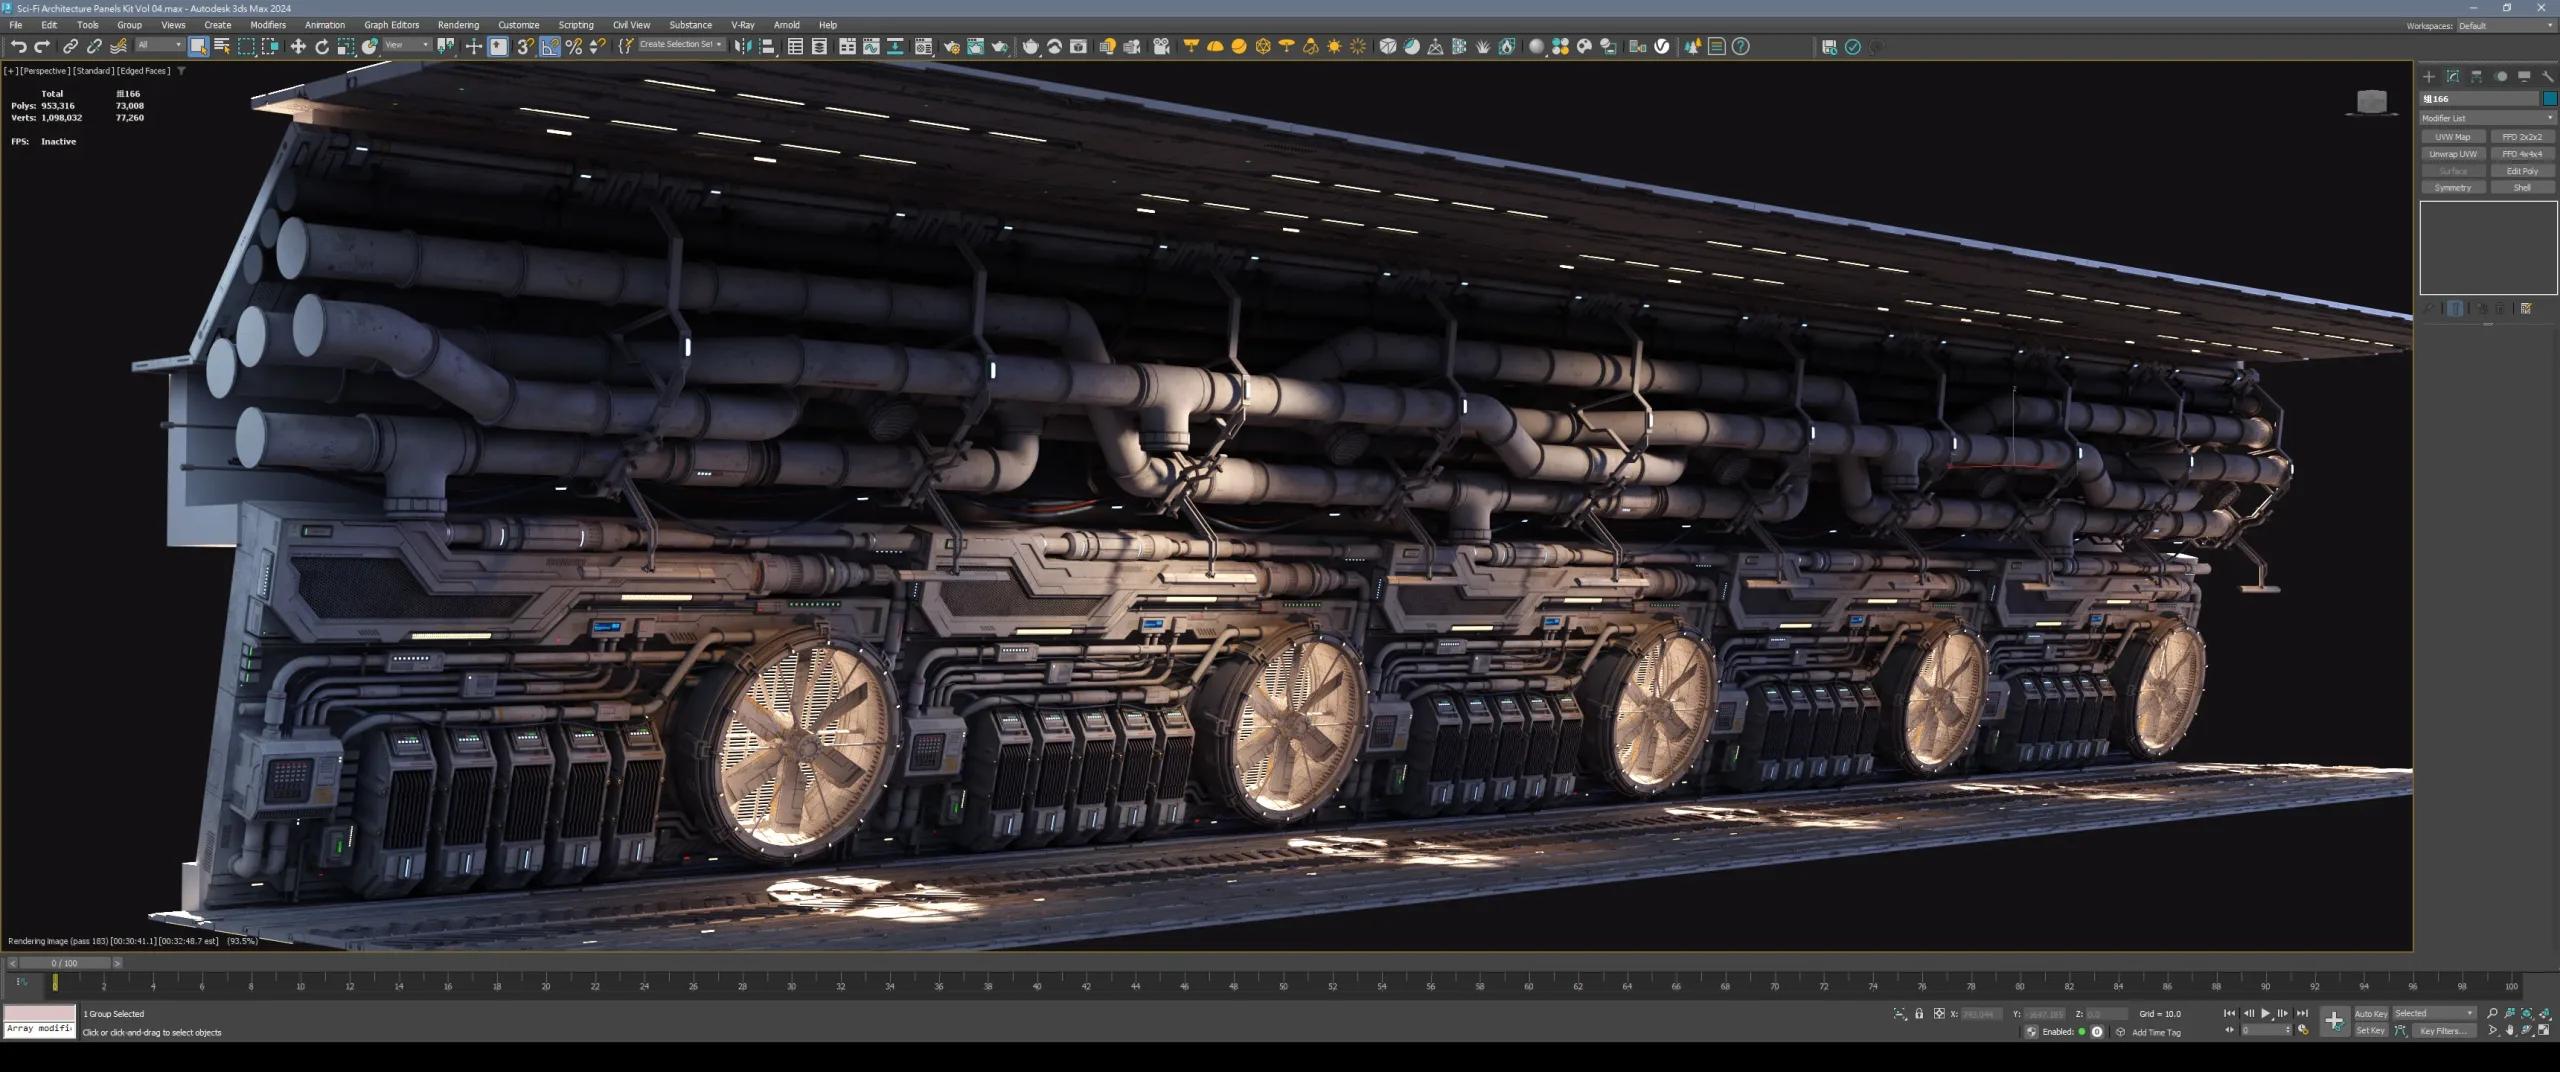Switch to the Hierarchy panel tab icon
Viewport: 2560px width, 1072px height.
2476,77
